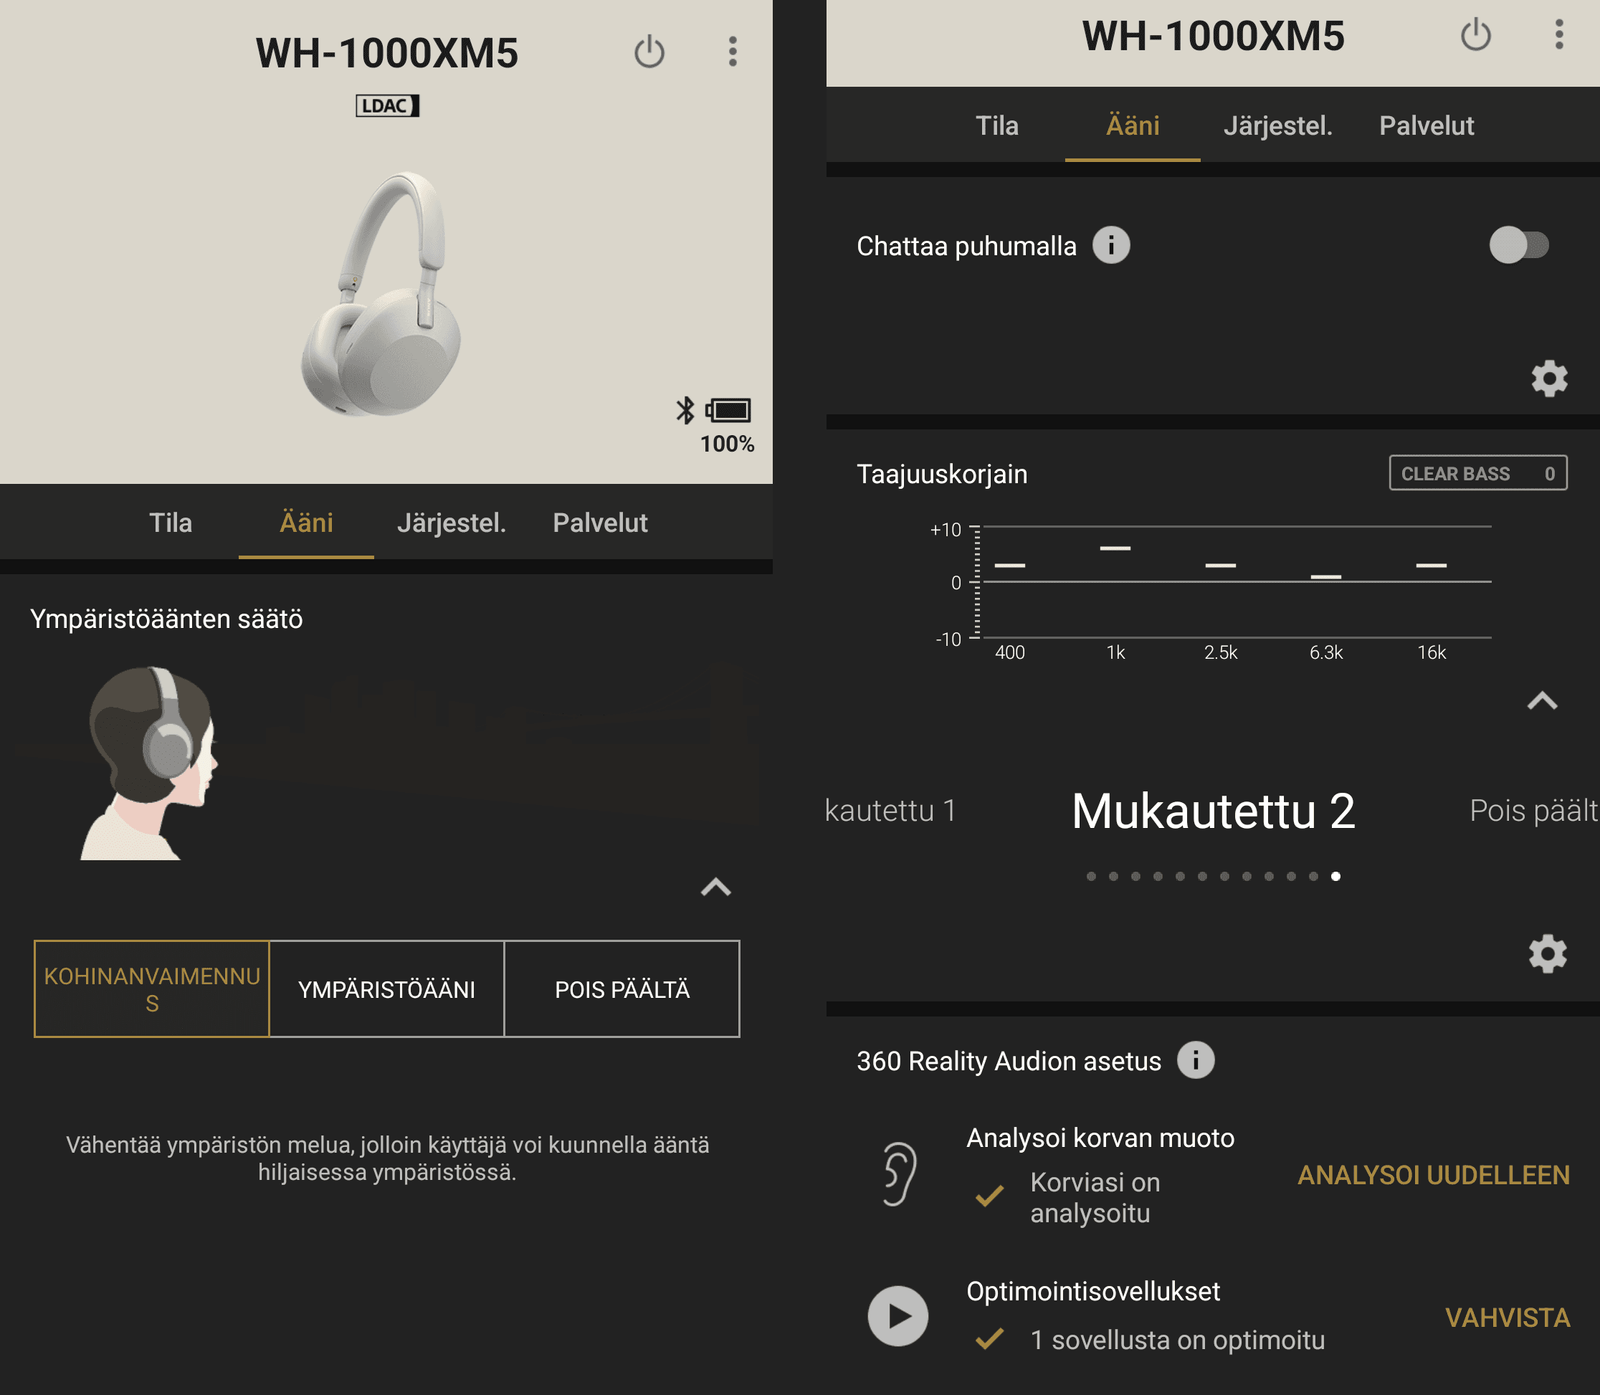Switch ambient control to POIS PÄÄLTÄ
1600x1395 pixels.
click(622, 989)
